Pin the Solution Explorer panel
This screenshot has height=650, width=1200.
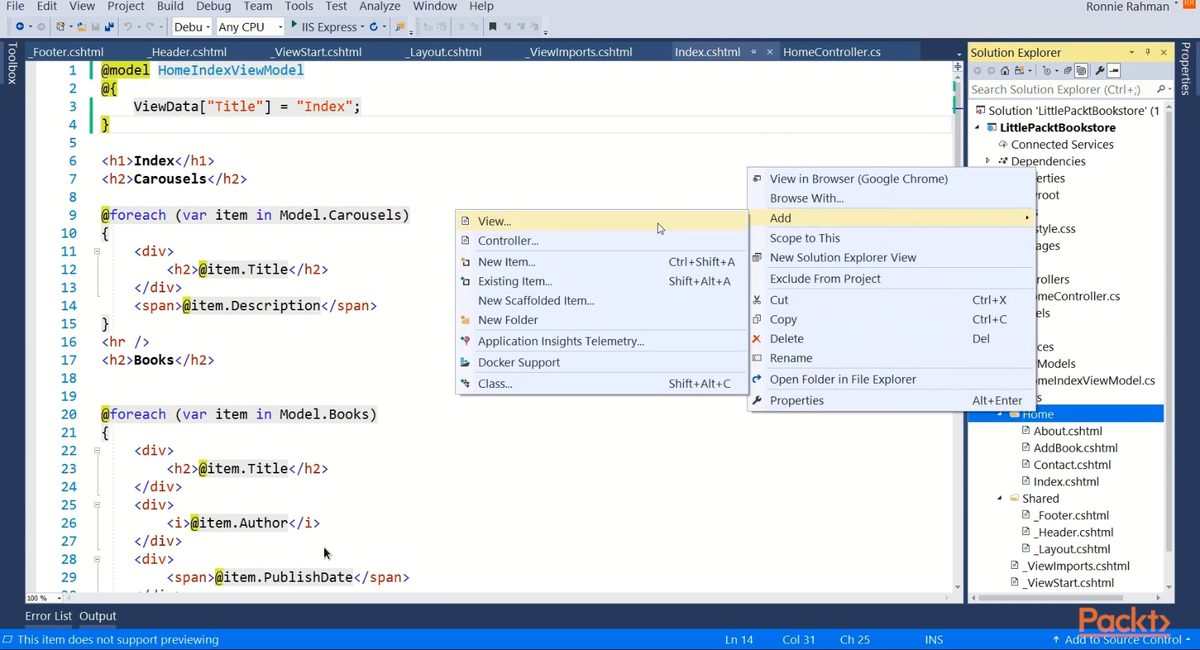click(1147, 52)
